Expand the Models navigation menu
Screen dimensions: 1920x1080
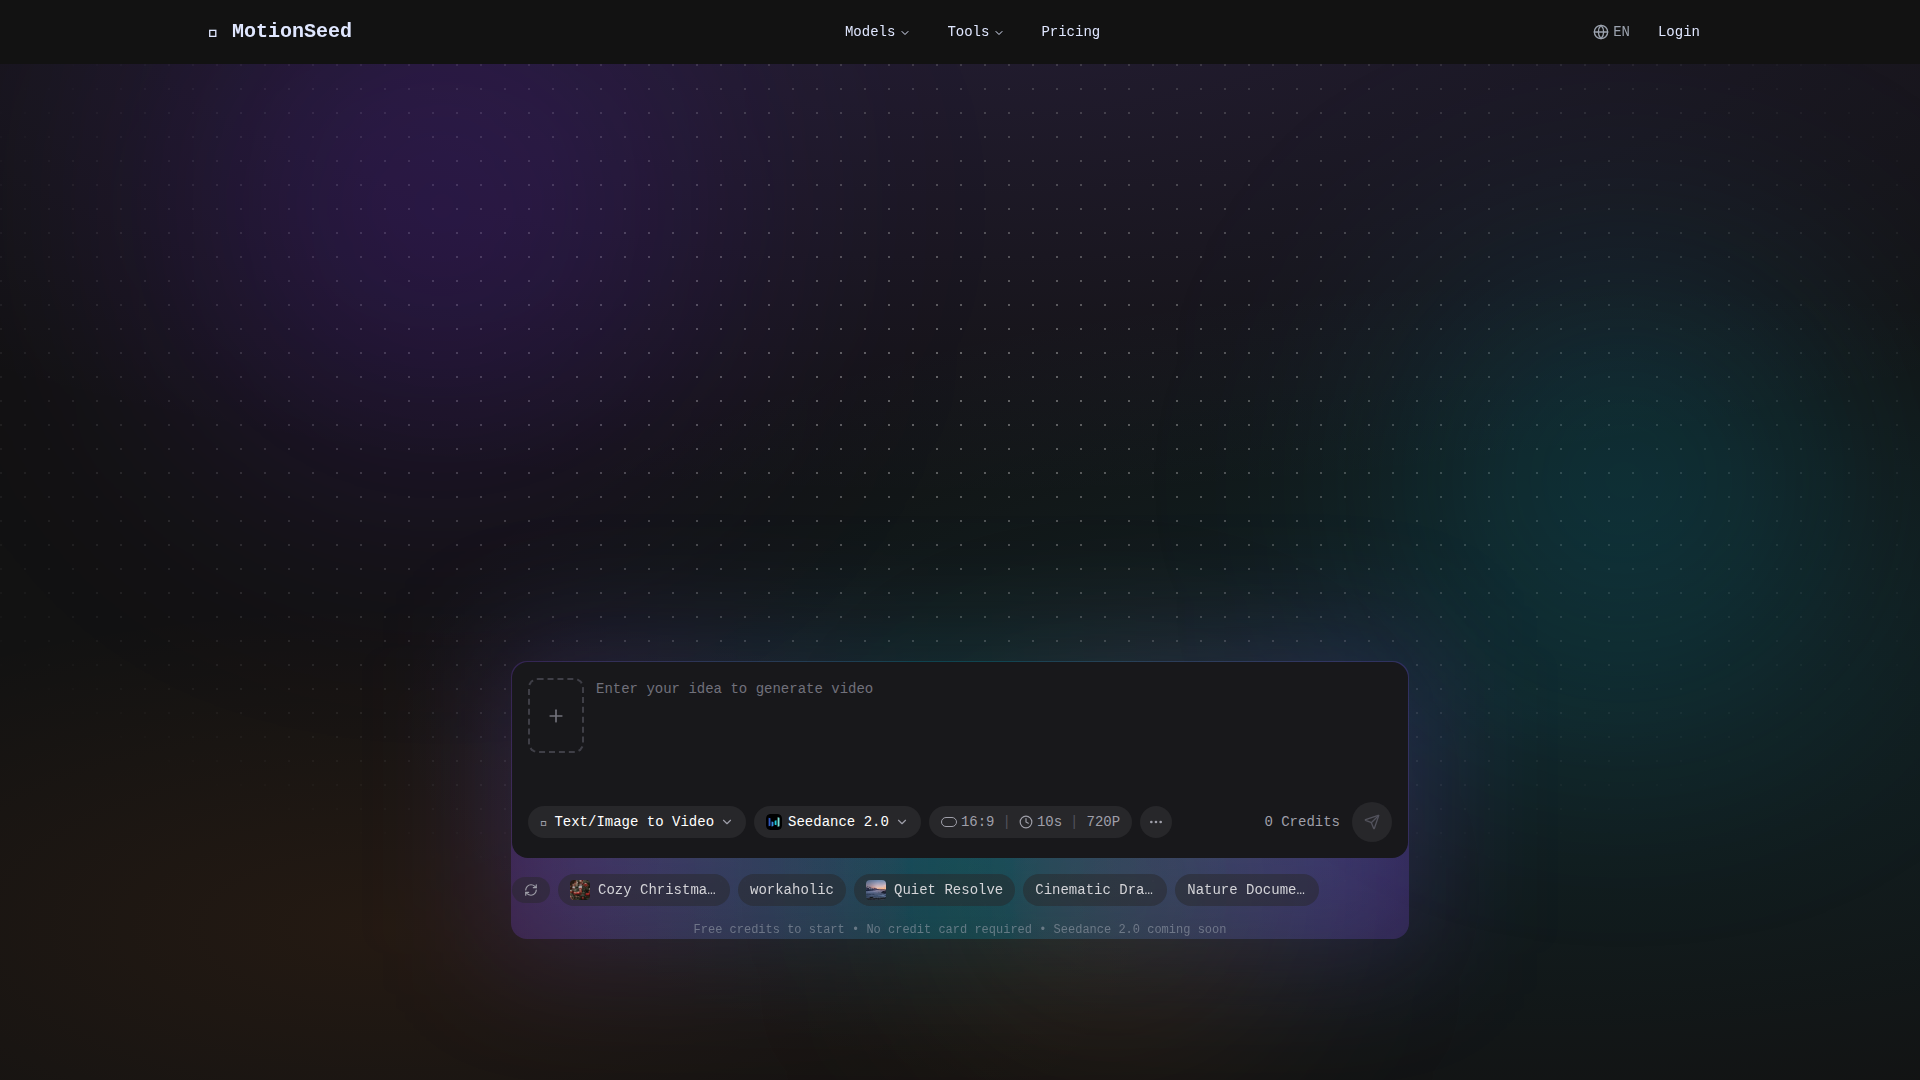click(876, 32)
